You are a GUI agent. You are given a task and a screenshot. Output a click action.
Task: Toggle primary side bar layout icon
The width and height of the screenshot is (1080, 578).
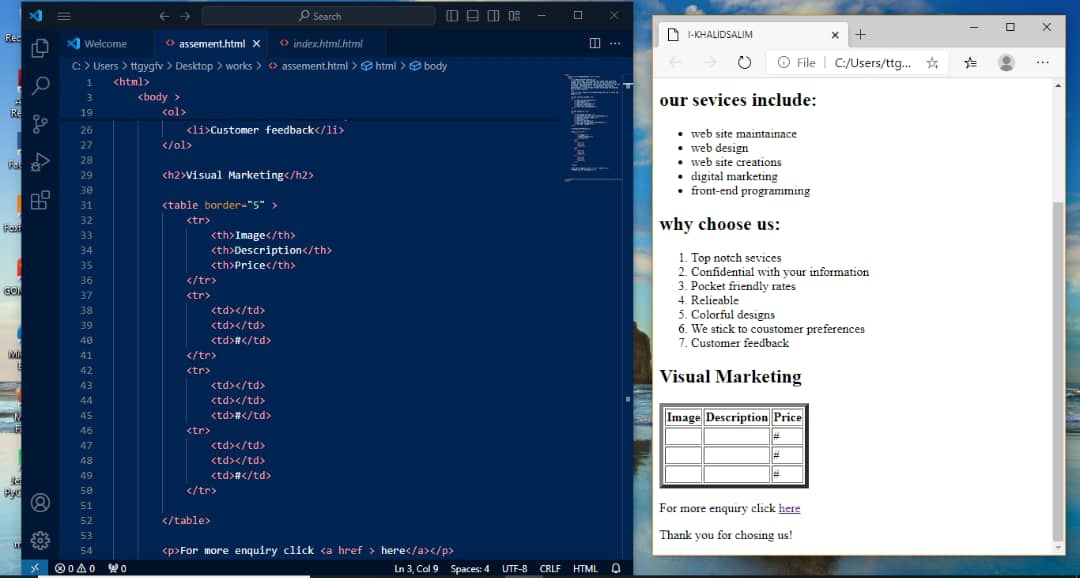point(452,16)
